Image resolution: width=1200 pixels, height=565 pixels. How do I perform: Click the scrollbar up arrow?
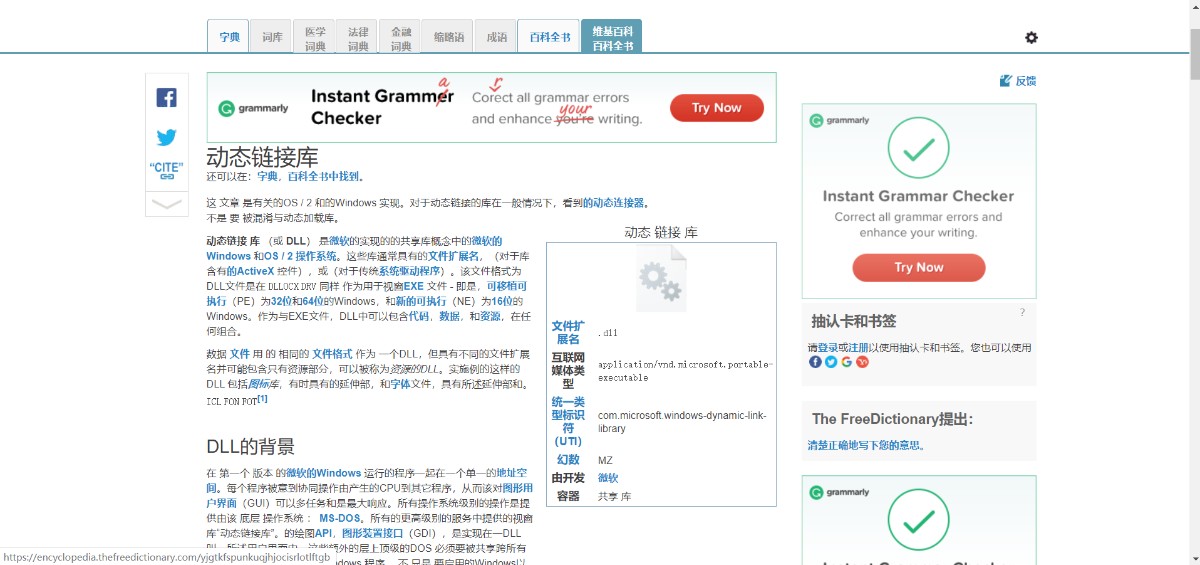coord(1194,8)
